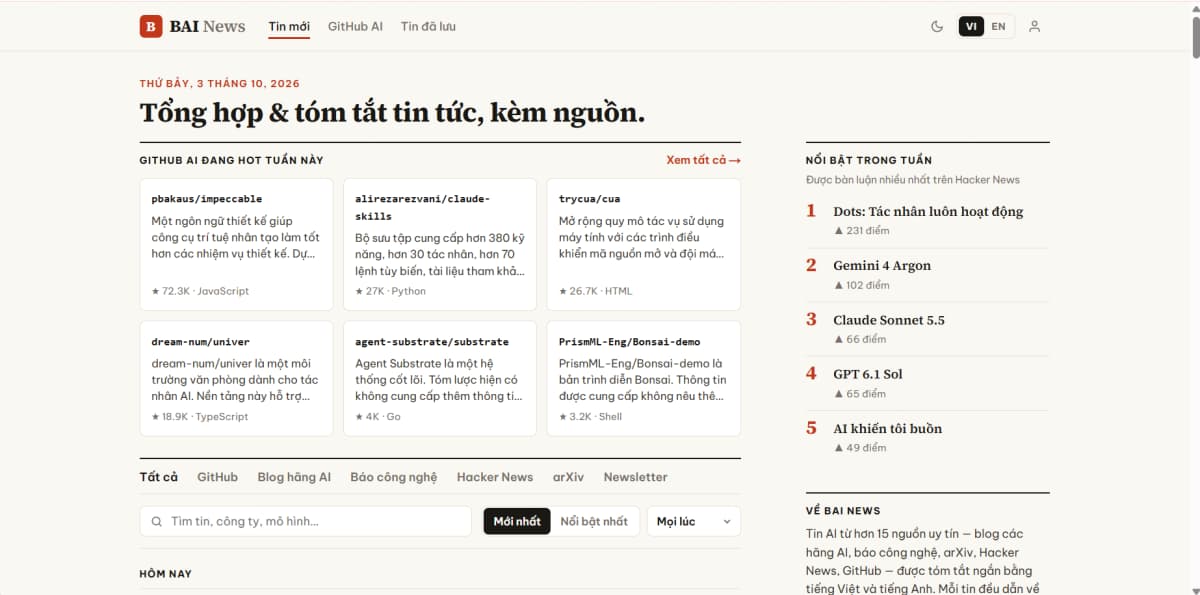
Task: Open the agent-substrate/substrate repo card
Action: tap(440, 378)
